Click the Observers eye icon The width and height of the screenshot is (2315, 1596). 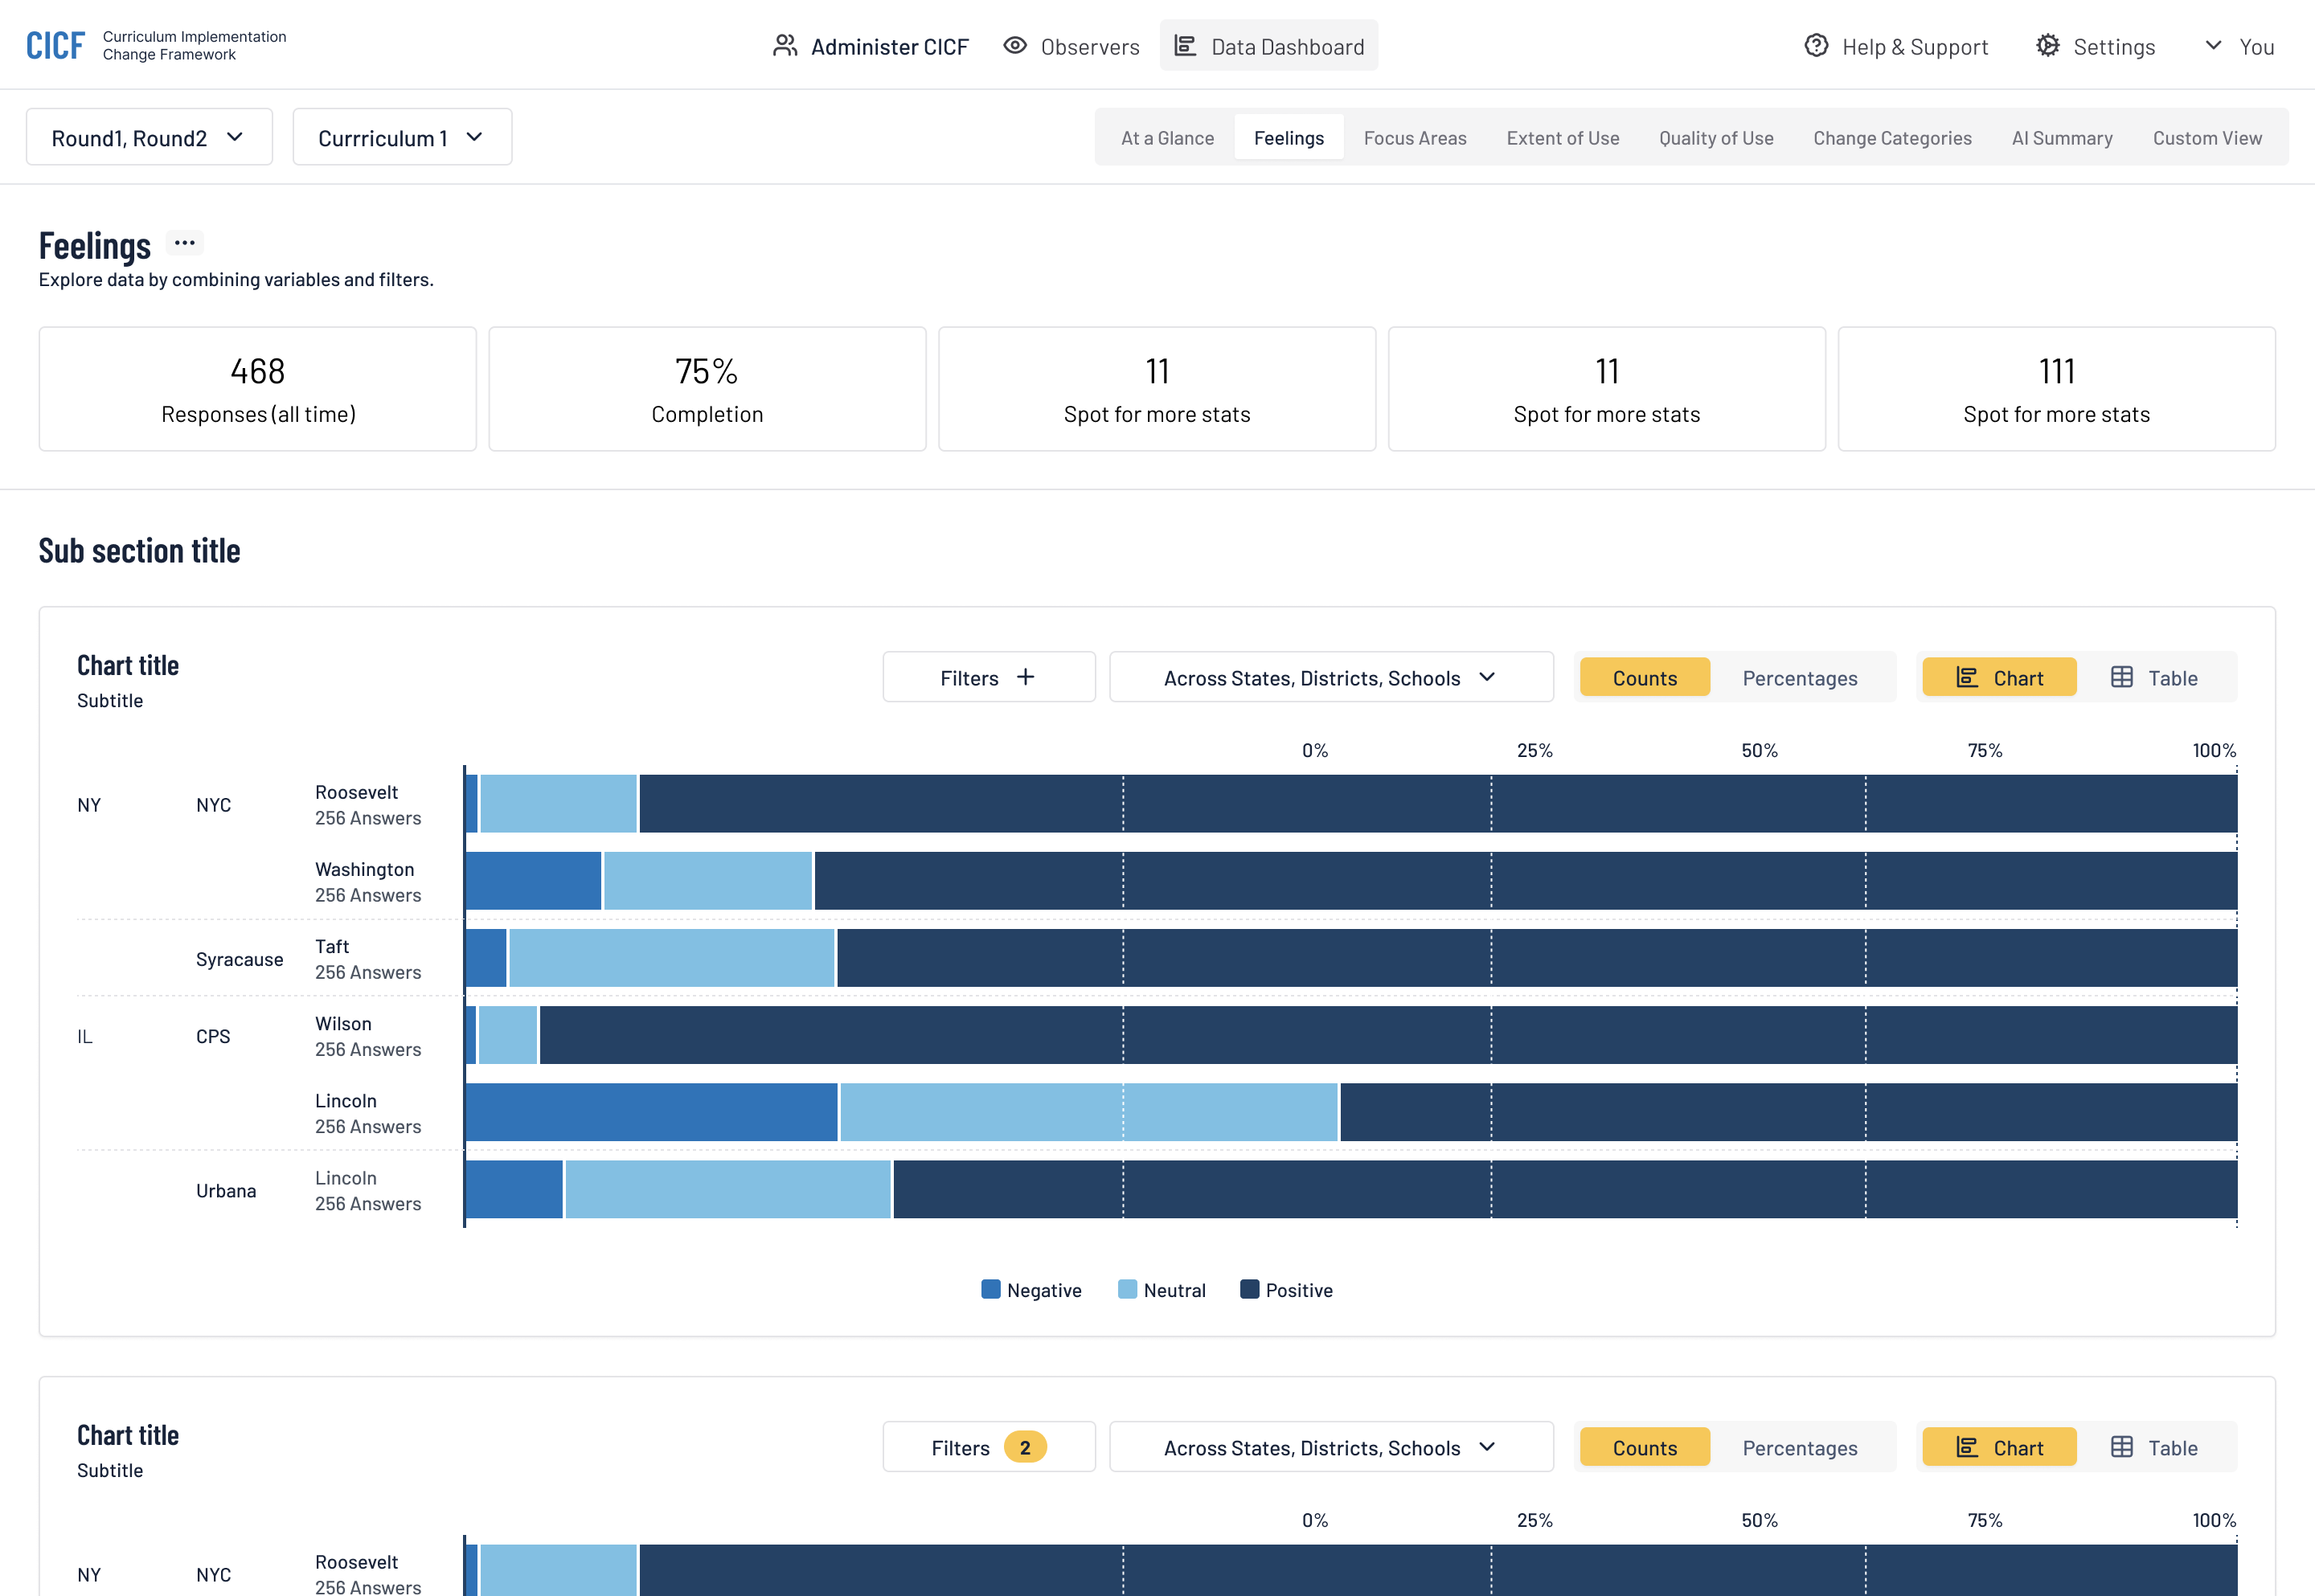tap(1015, 46)
